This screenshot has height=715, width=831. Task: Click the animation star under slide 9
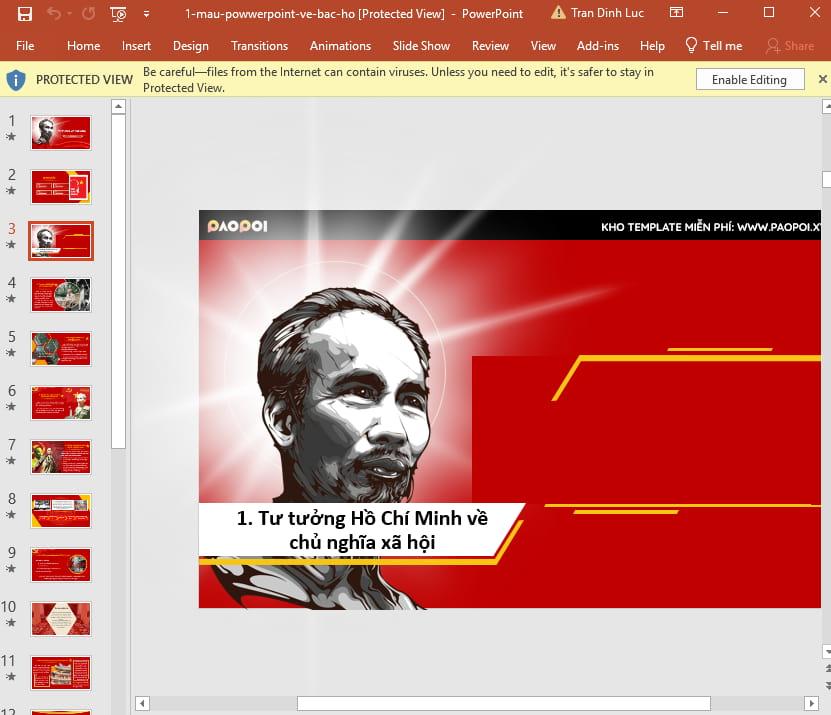point(11,569)
